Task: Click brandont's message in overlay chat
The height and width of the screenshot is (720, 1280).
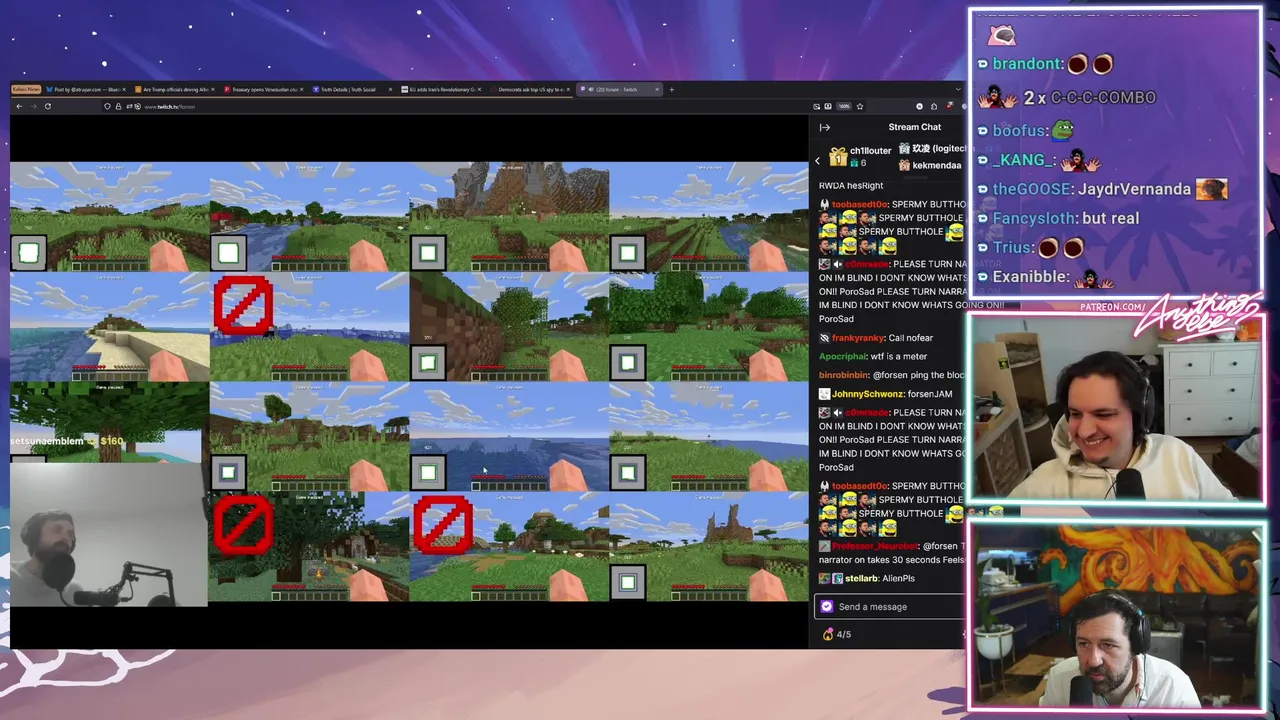Action: 1046,64
